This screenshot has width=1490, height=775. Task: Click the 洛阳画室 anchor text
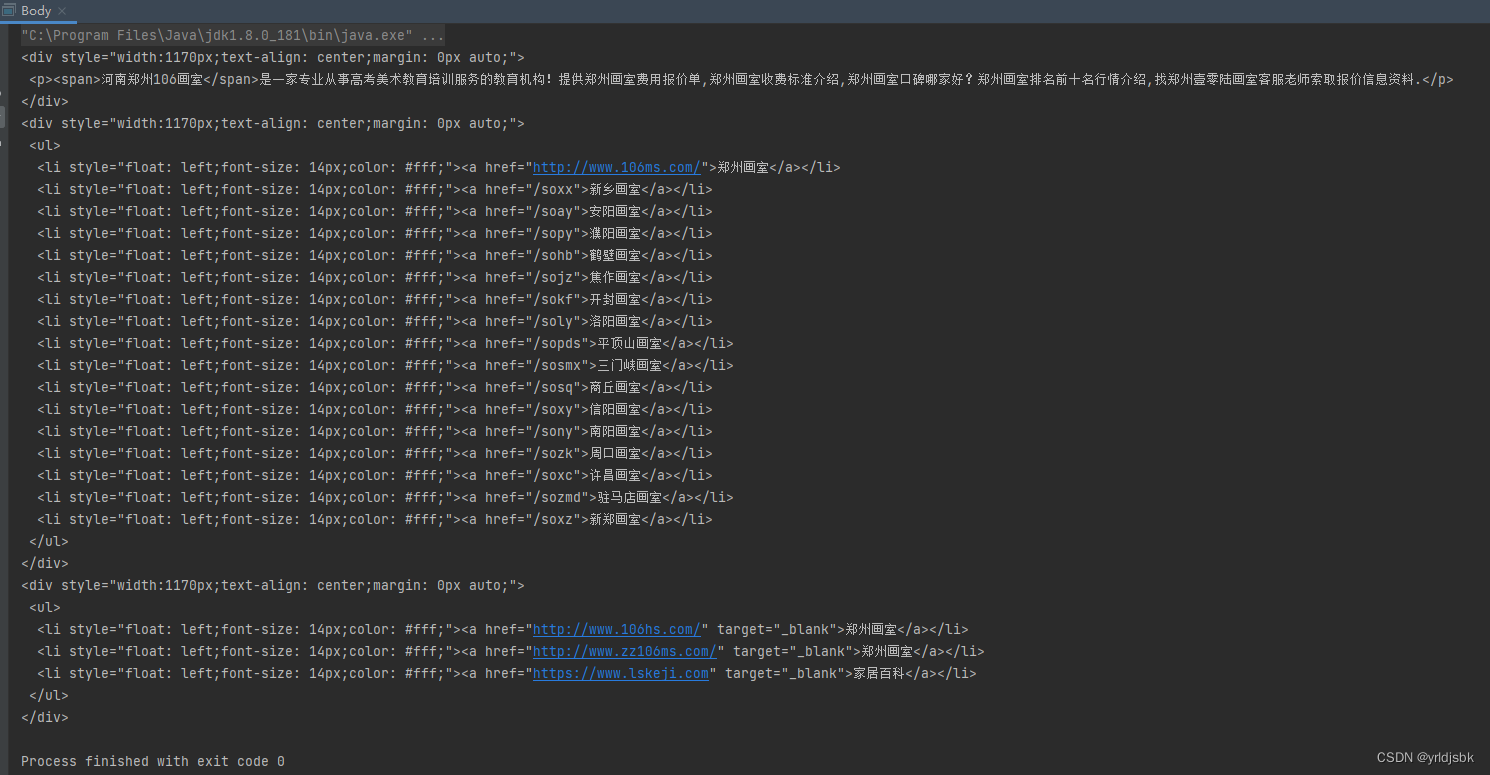(x=615, y=321)
